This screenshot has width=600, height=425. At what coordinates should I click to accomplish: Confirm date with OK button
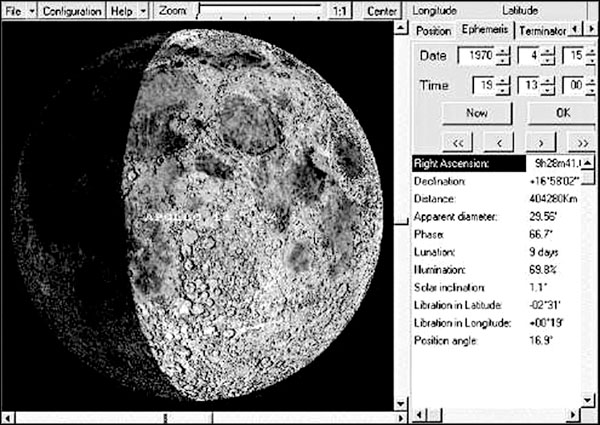click(x=562, y=113)
